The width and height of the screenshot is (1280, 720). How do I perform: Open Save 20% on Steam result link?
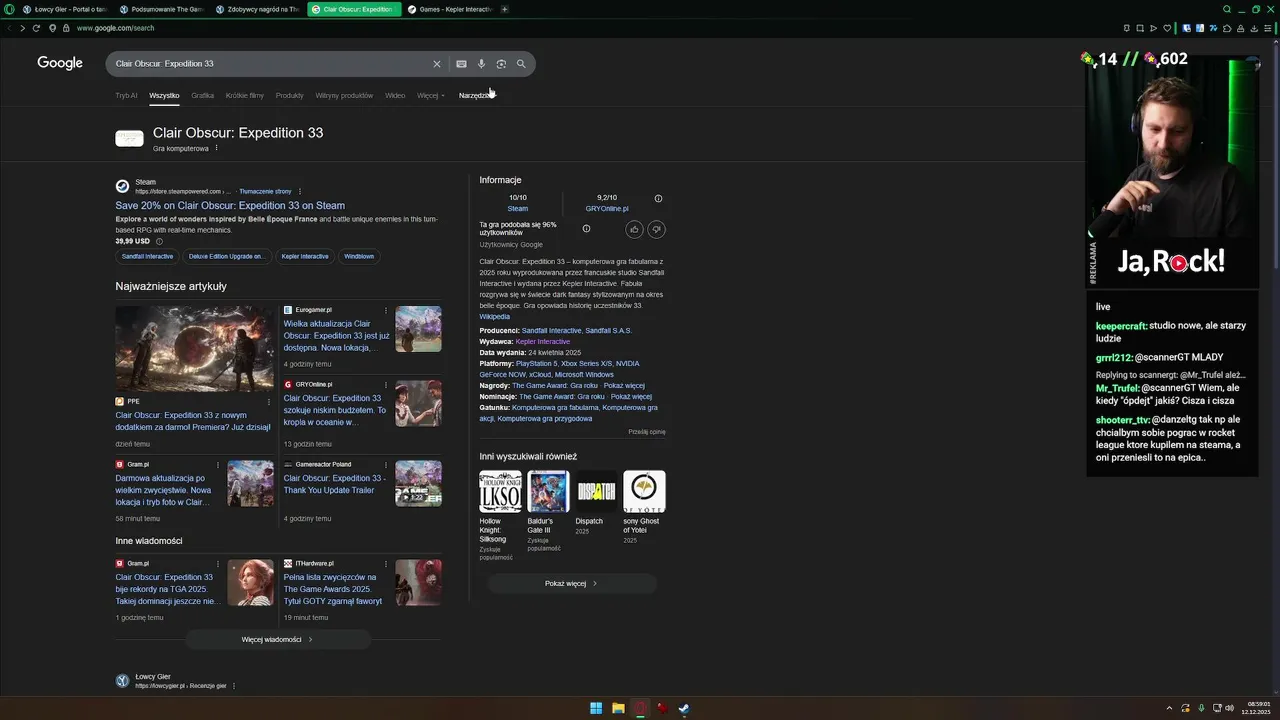click(230, 206)
